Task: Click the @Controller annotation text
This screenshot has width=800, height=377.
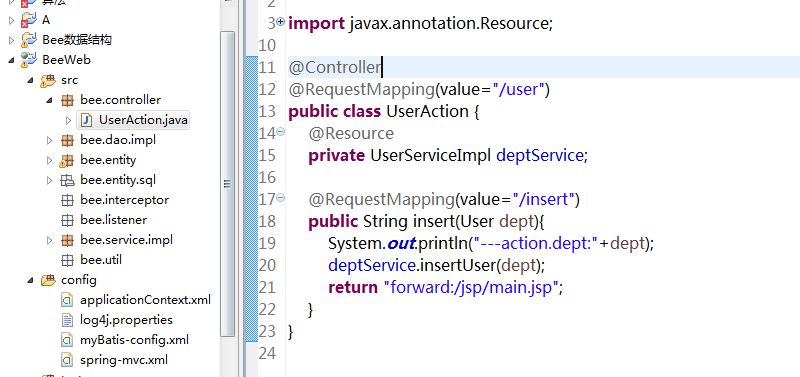Action: (x=335, y=67)
